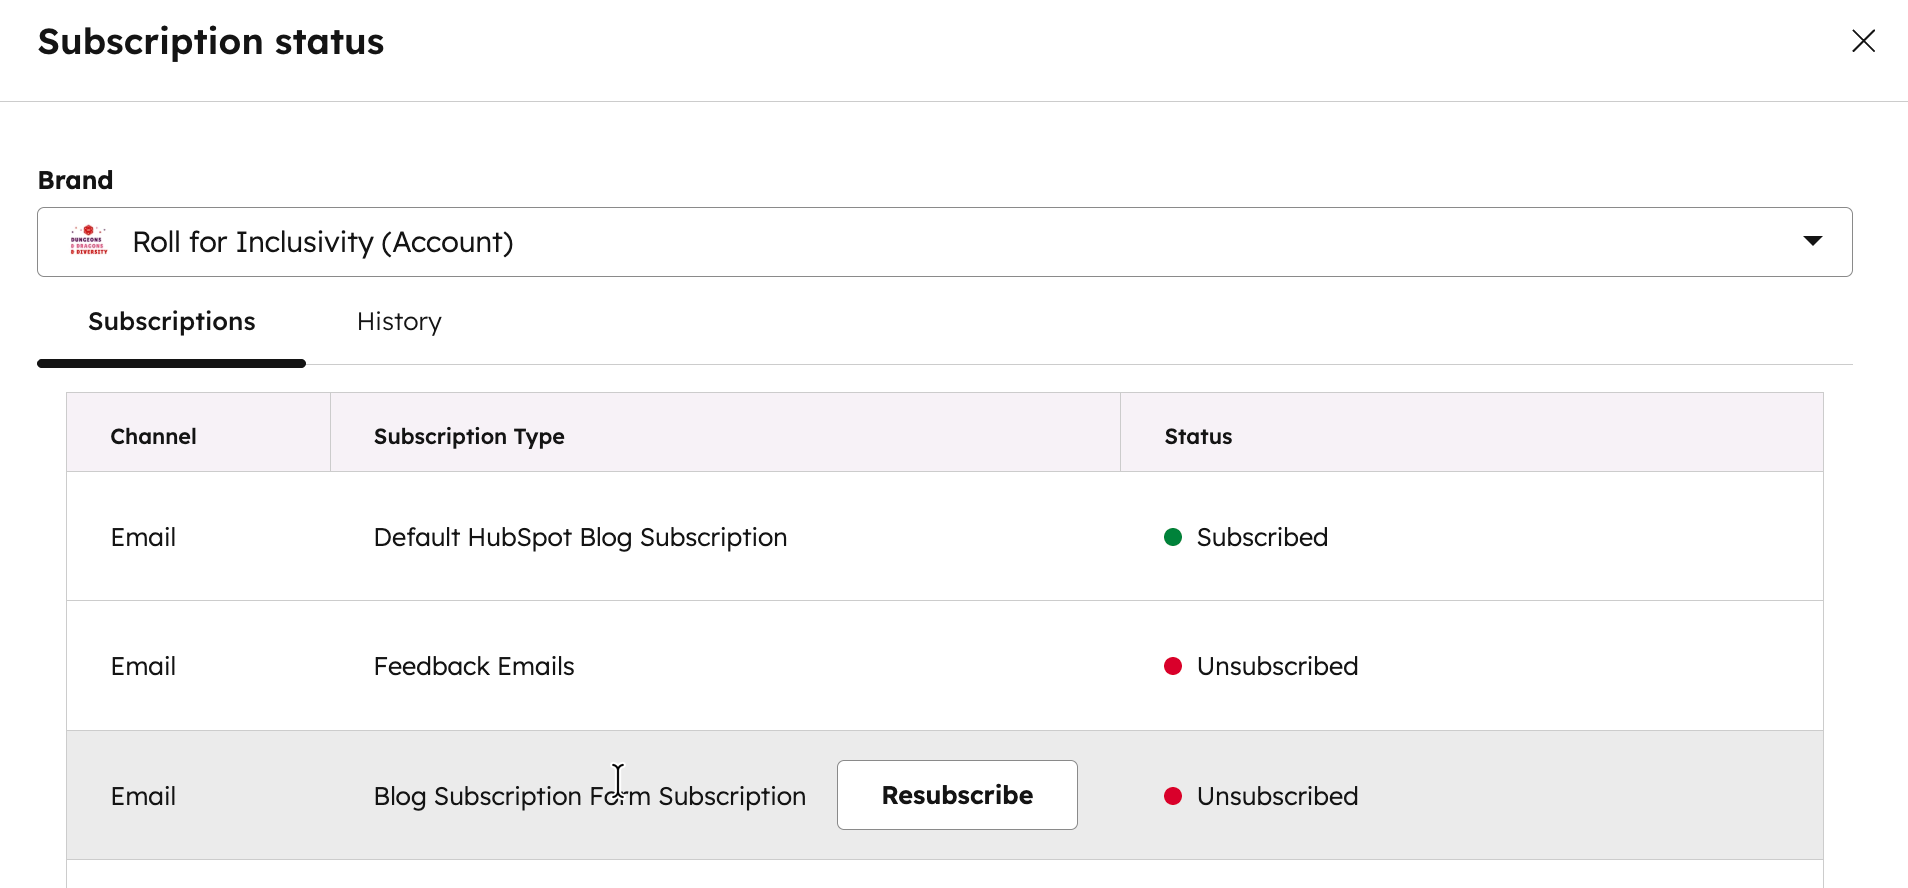Click the red dot for Feedback Emails
This screenshot has height=888, width=1908.
pos(1173,667)
